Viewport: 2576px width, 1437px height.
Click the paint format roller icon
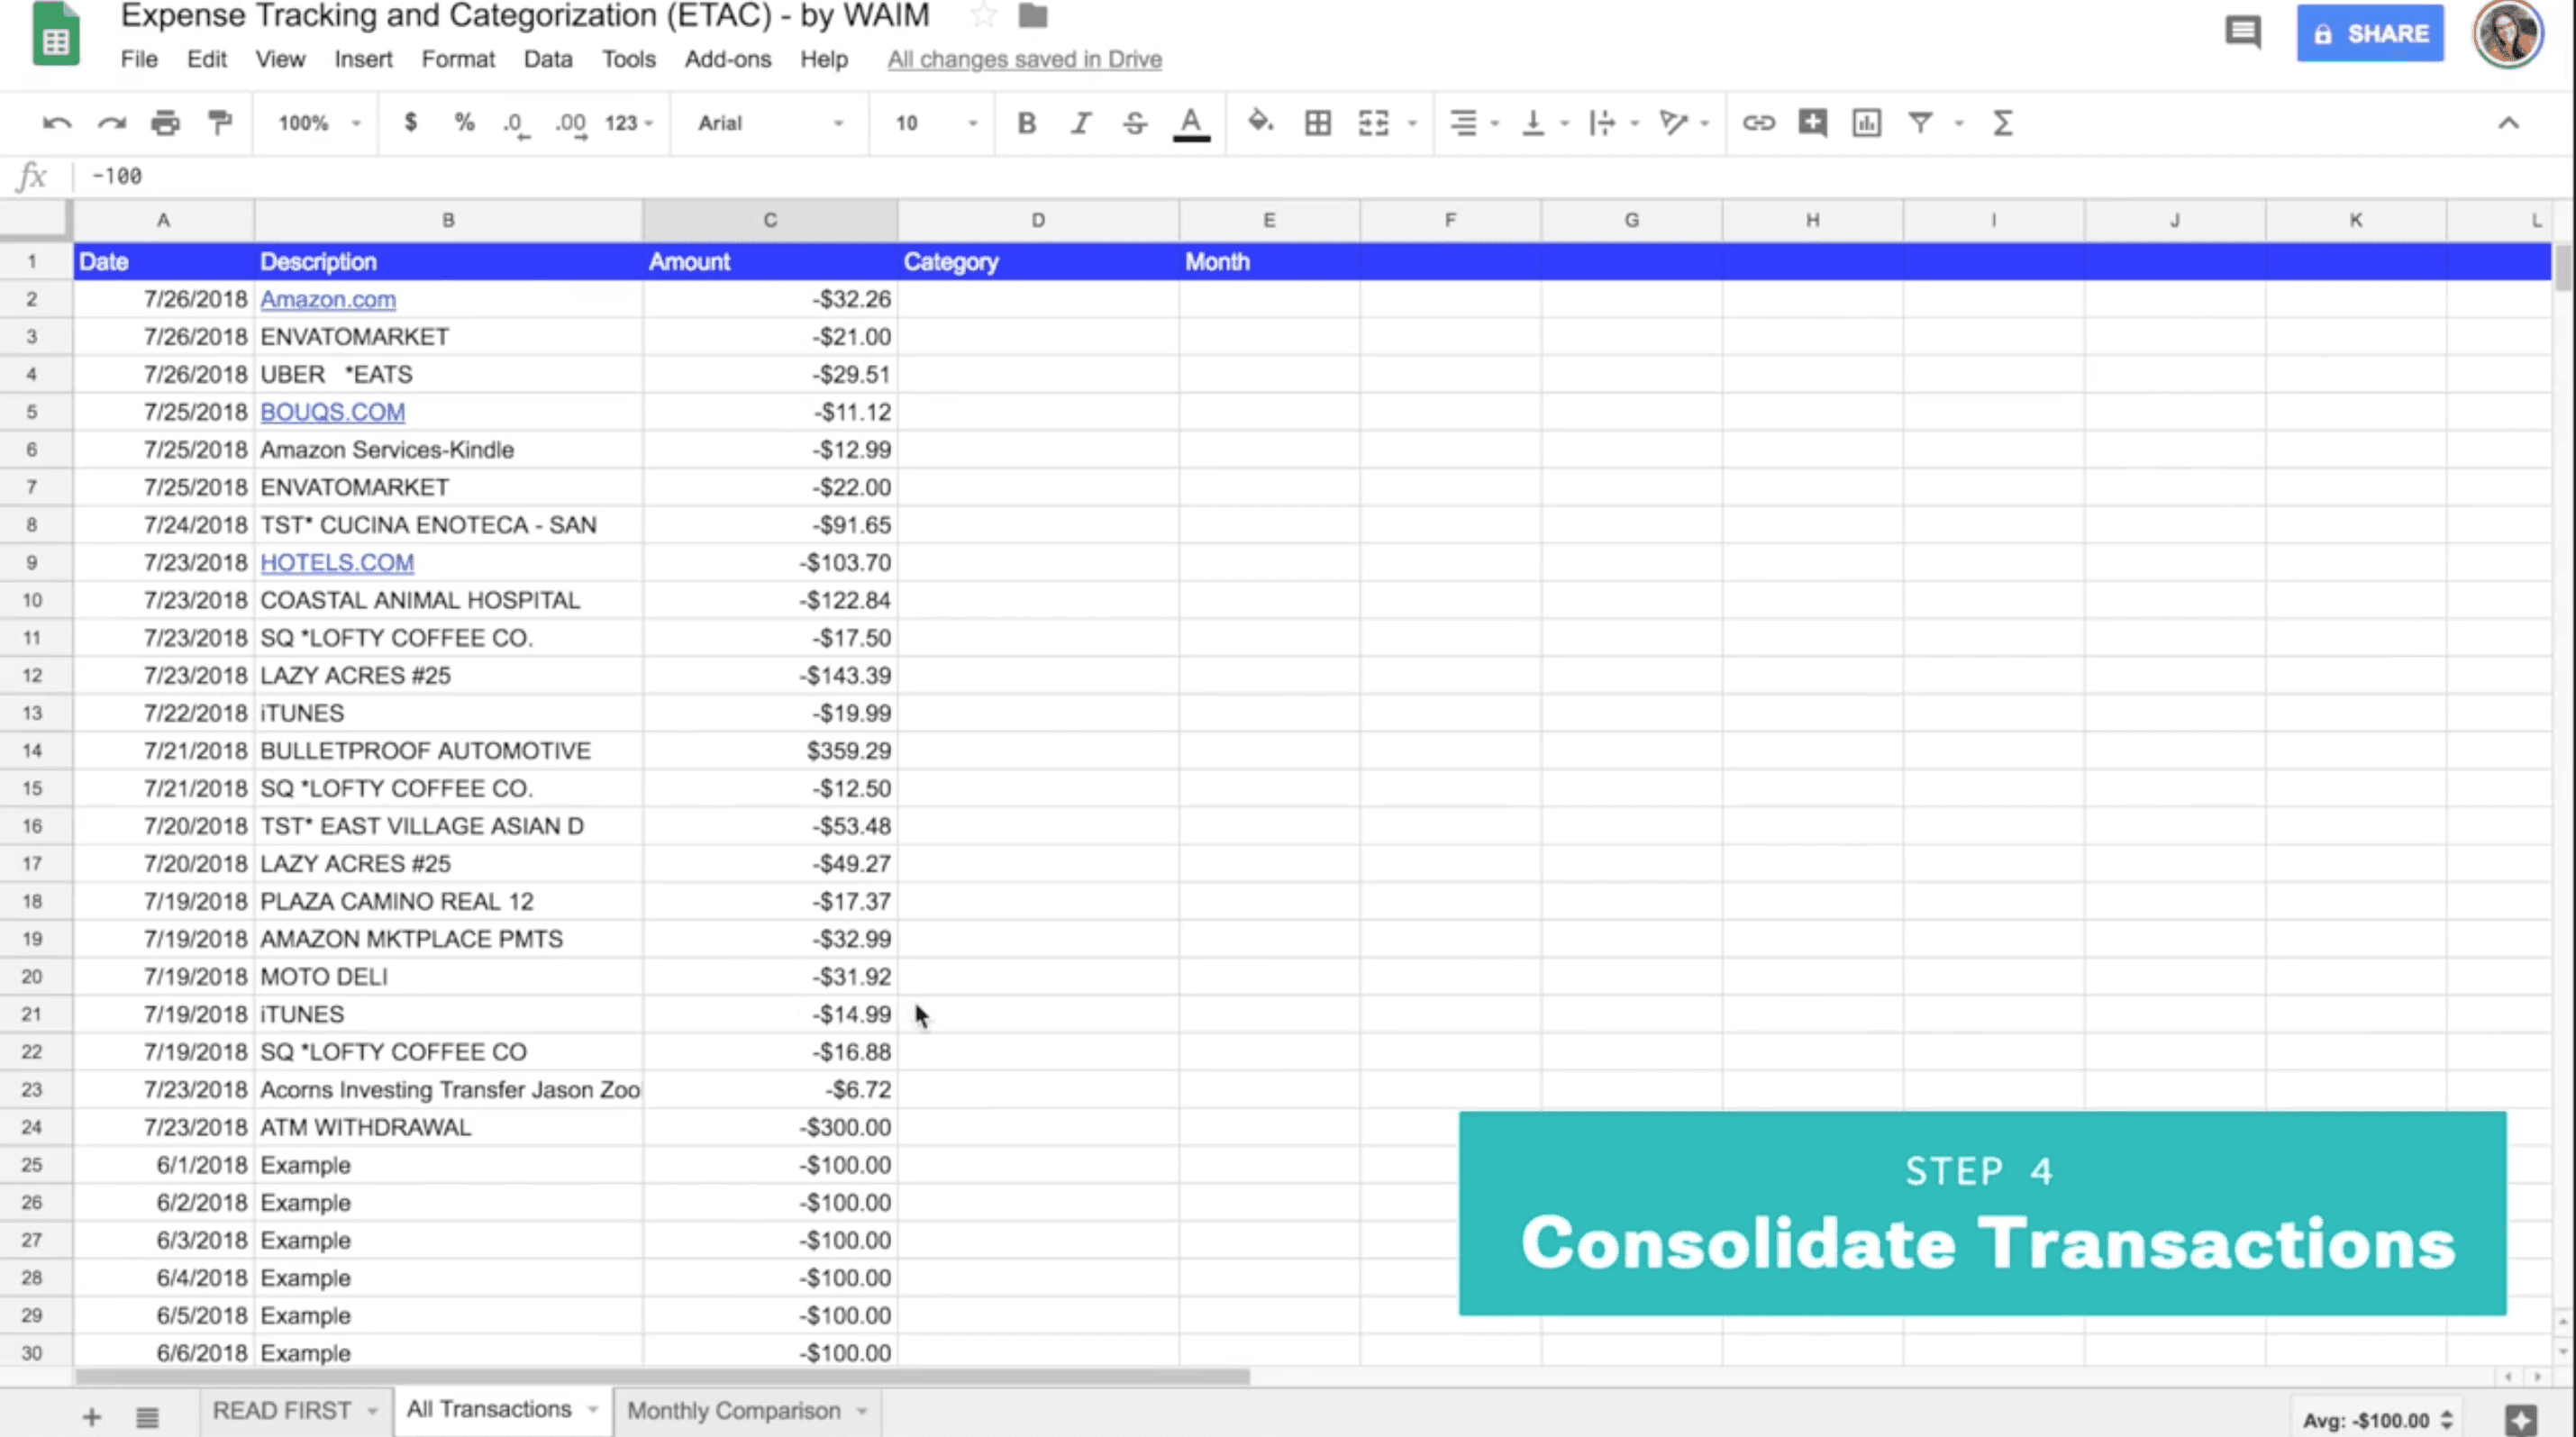(219, 123)
